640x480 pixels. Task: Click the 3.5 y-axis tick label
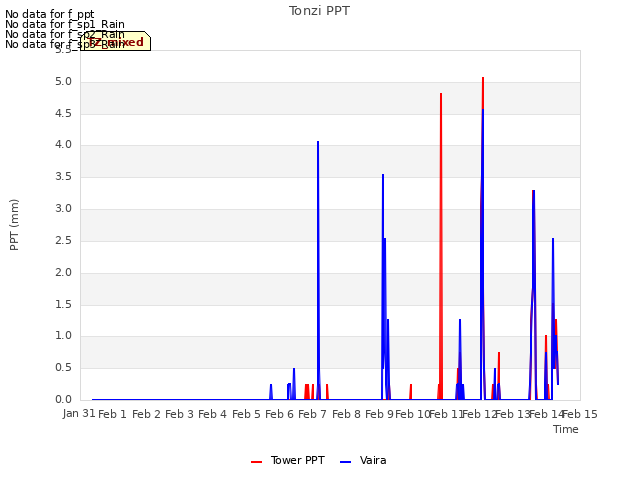[x=63, y=177]
